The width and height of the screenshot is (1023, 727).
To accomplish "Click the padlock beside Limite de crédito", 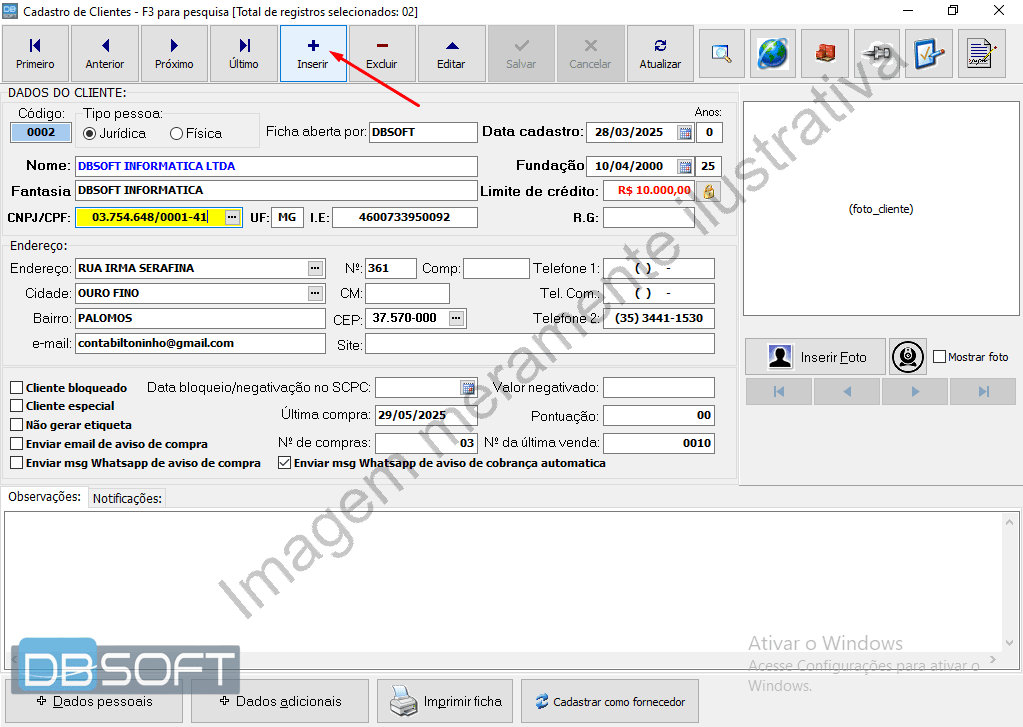I will pos(709,191).
